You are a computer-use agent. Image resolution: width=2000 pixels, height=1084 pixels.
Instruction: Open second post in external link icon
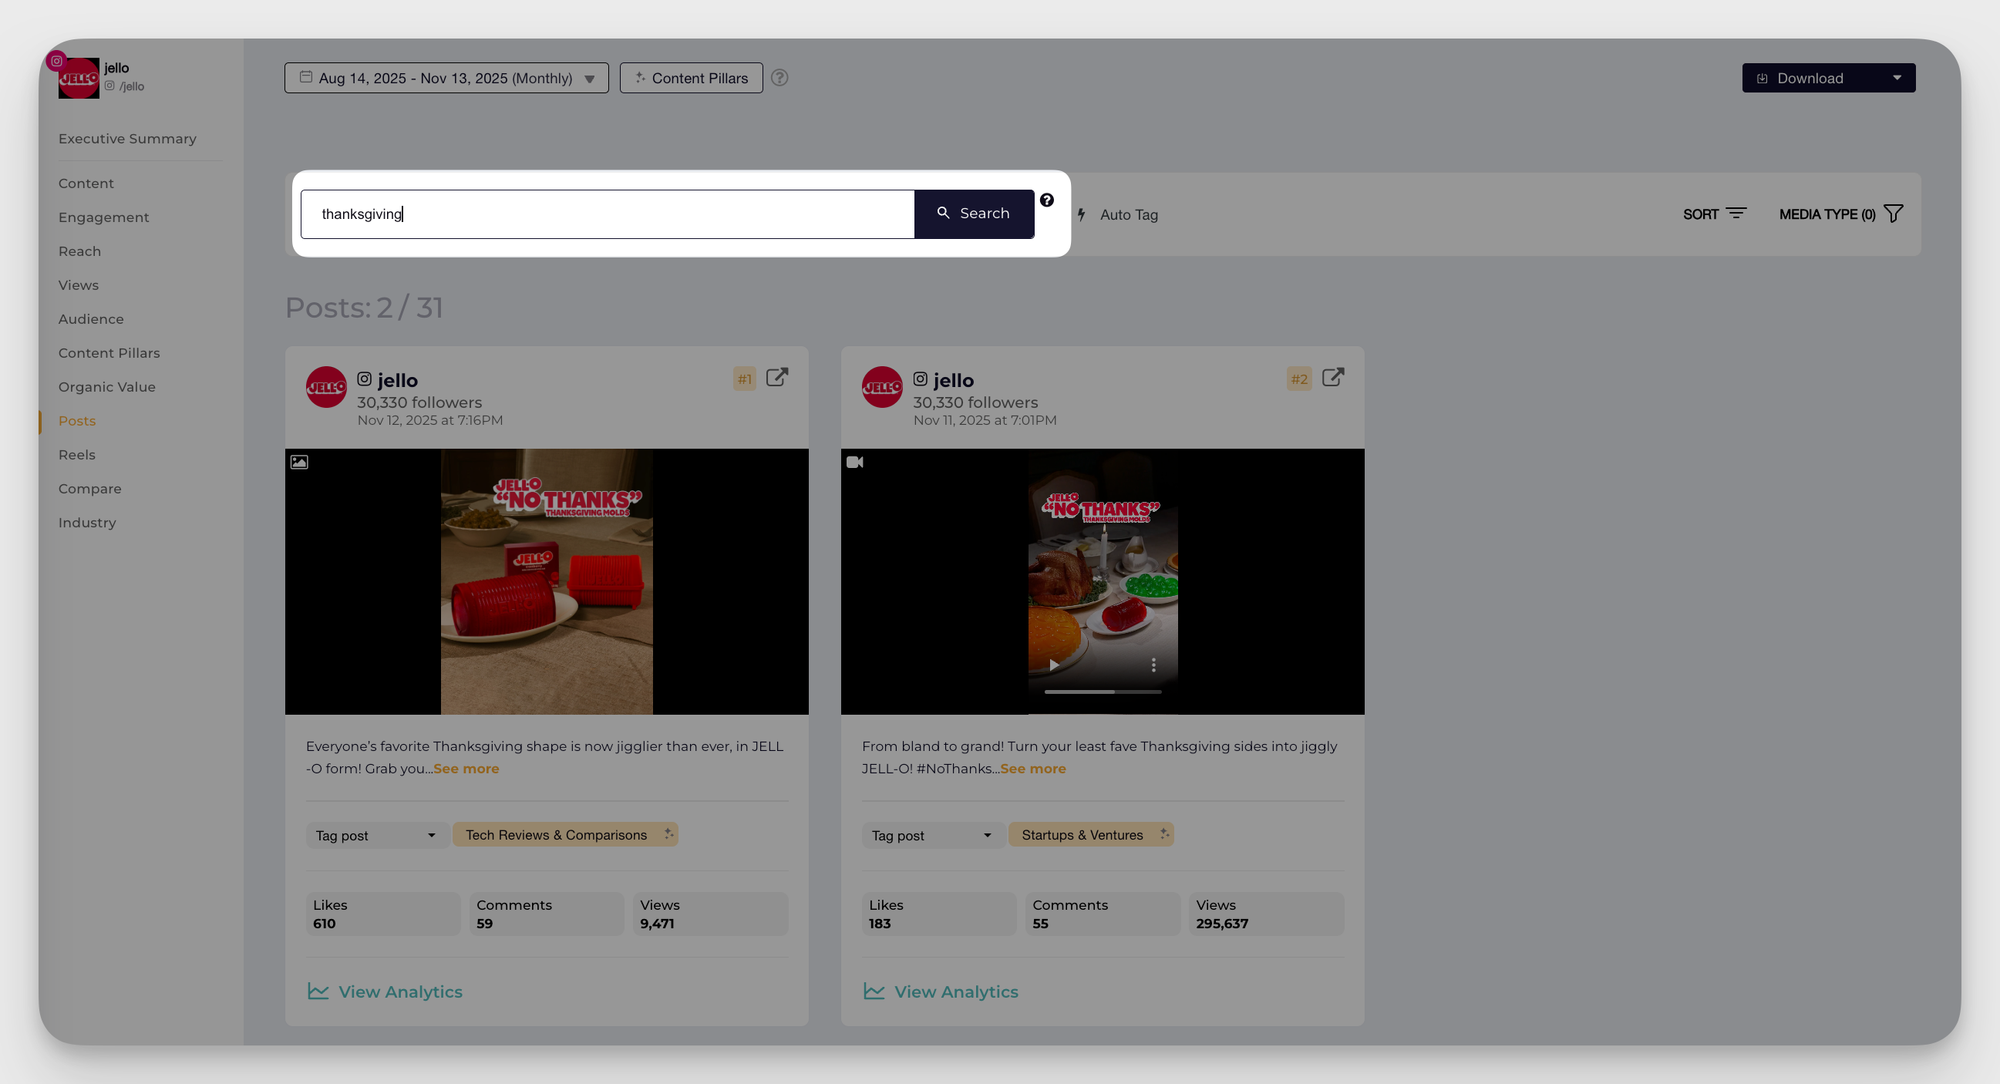[1333, 377]
